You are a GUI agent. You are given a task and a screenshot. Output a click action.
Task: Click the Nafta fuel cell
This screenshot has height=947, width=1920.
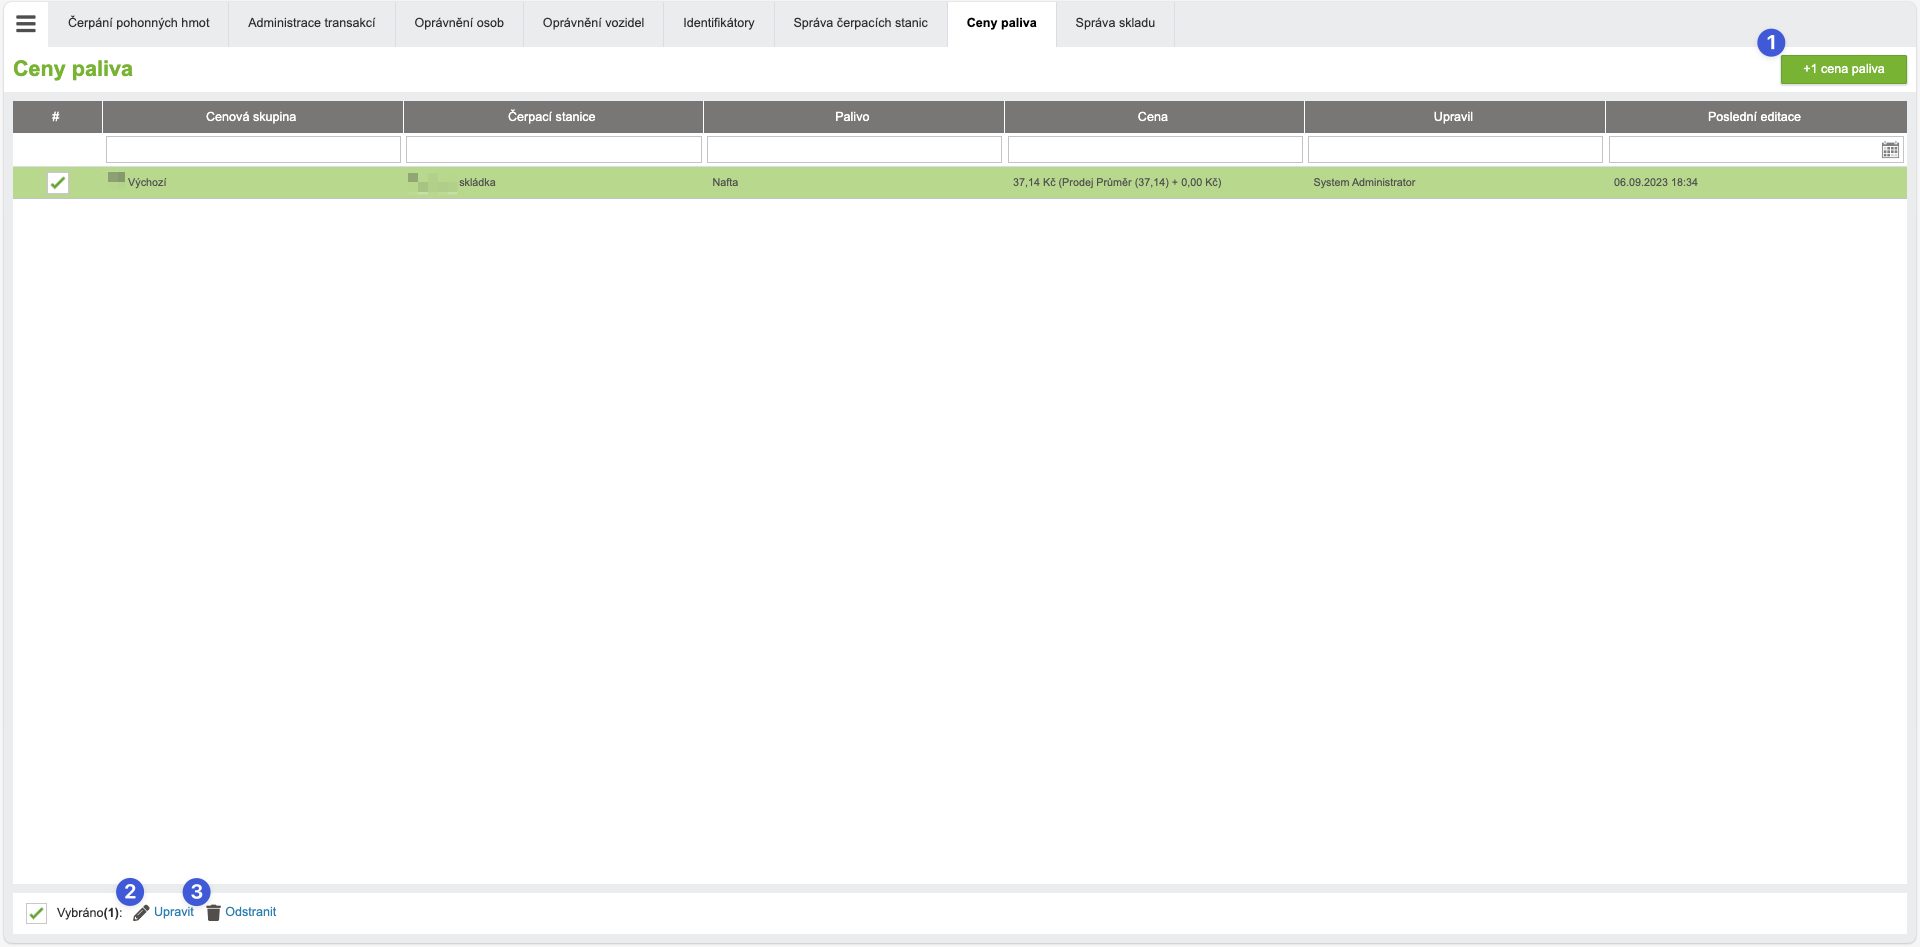click(x=853, y=183)
